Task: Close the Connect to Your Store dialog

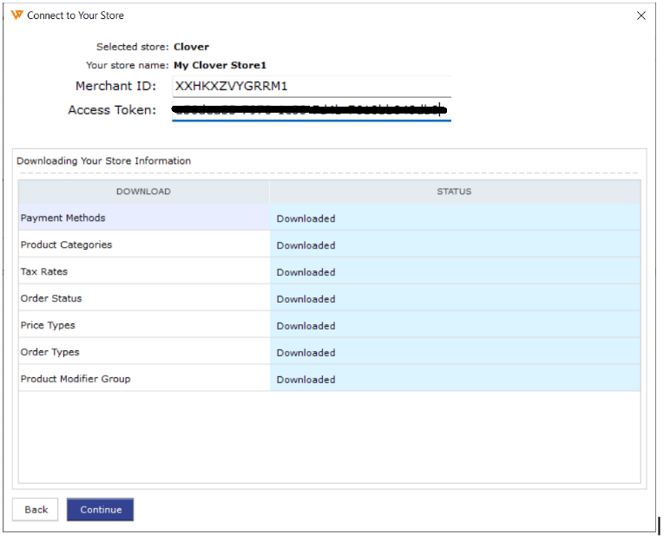Action: (x=641, y=16)
